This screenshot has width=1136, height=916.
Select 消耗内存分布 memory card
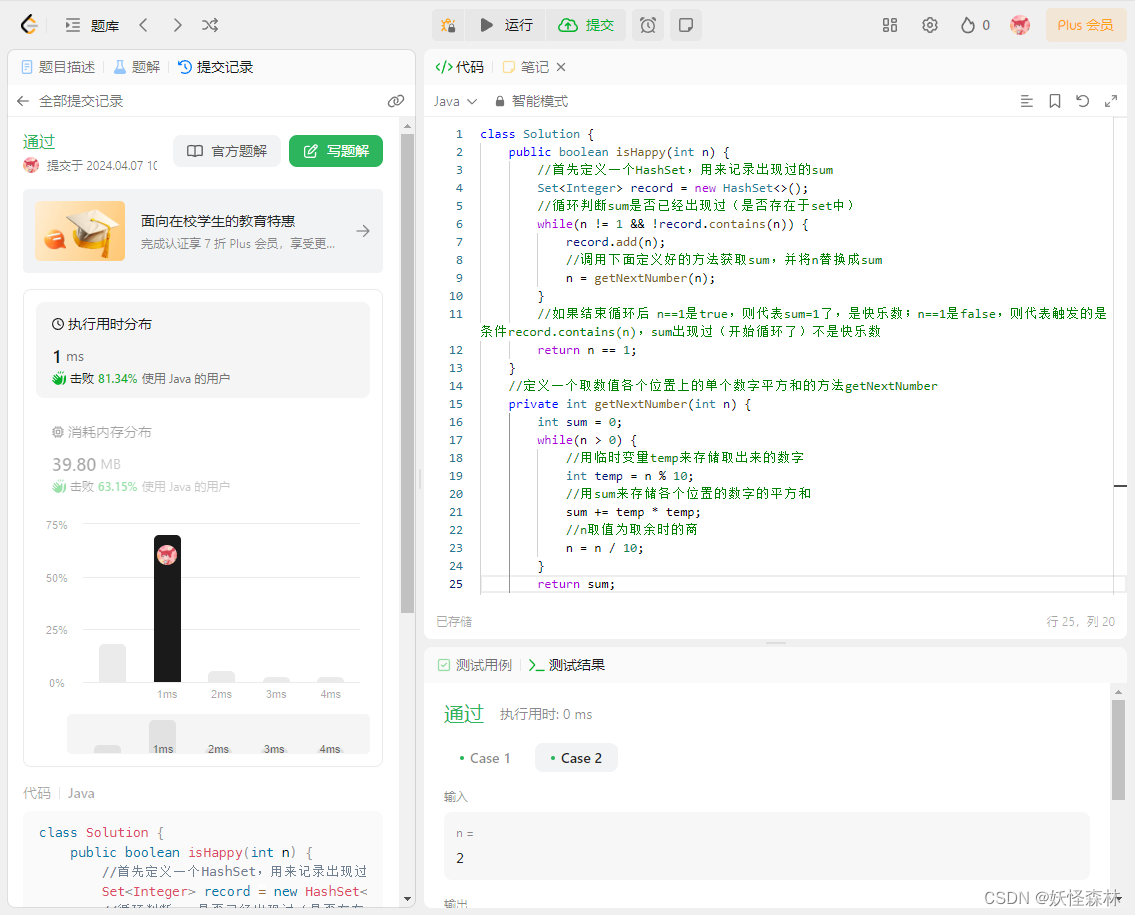point(203,458)
